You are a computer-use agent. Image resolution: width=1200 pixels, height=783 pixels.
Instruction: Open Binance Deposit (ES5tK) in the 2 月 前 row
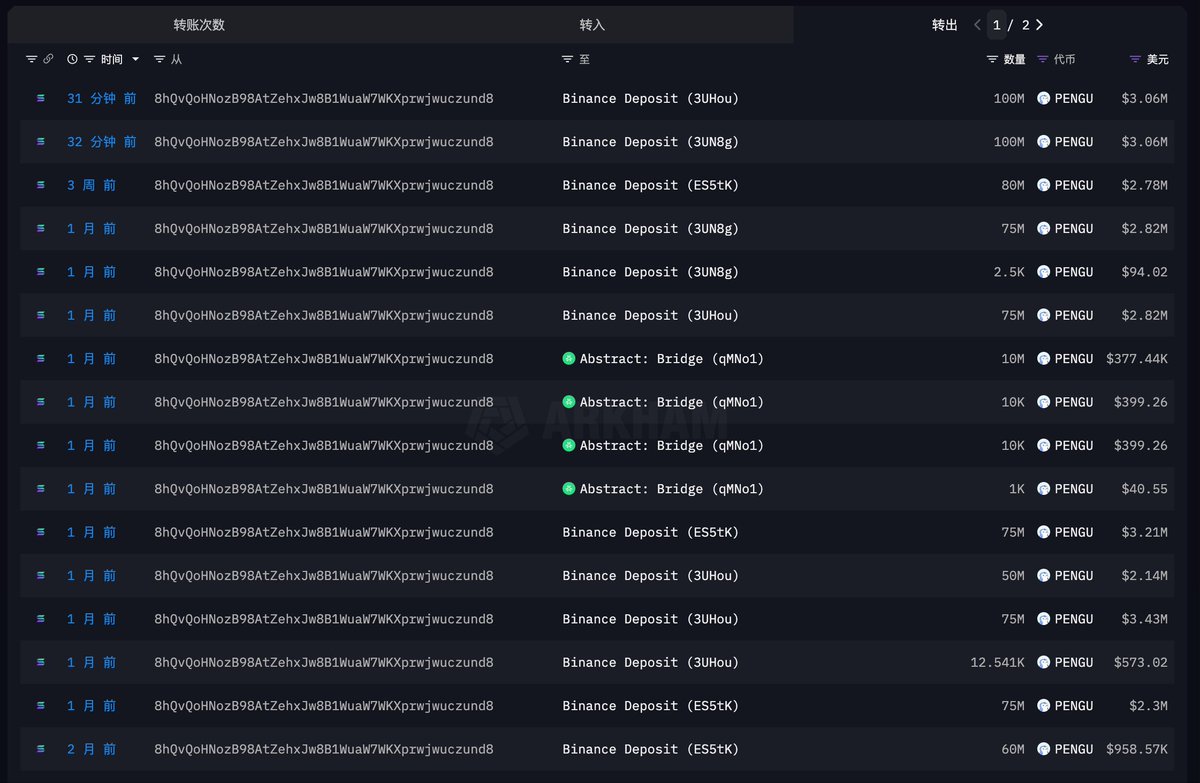click(x=651, y=749)
